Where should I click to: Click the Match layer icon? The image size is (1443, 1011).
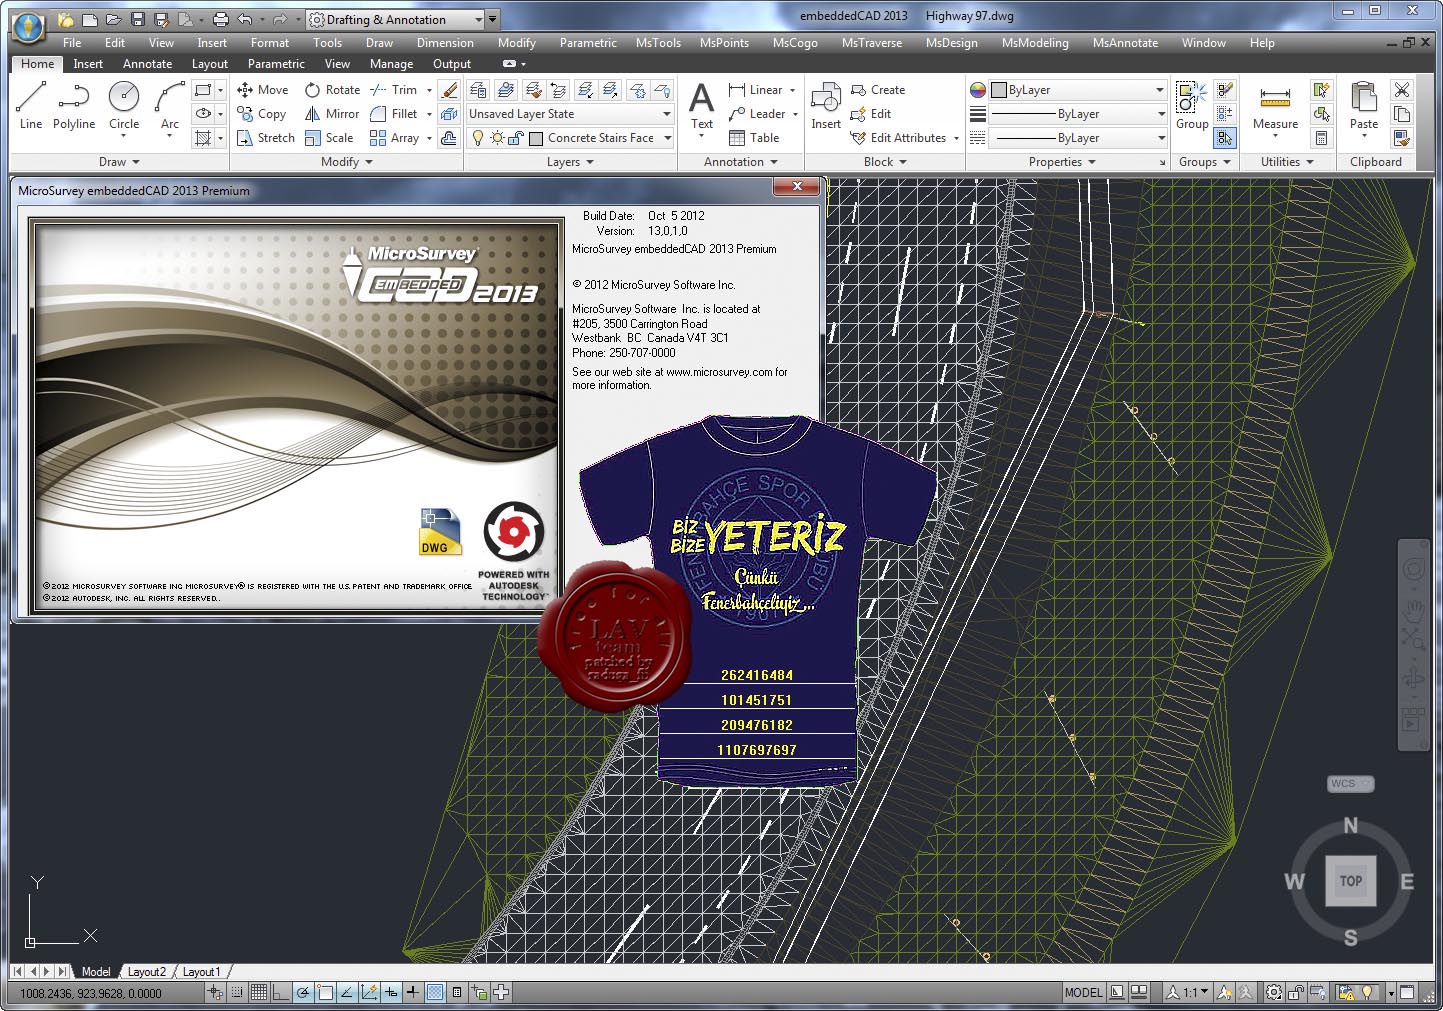point(533,90)
